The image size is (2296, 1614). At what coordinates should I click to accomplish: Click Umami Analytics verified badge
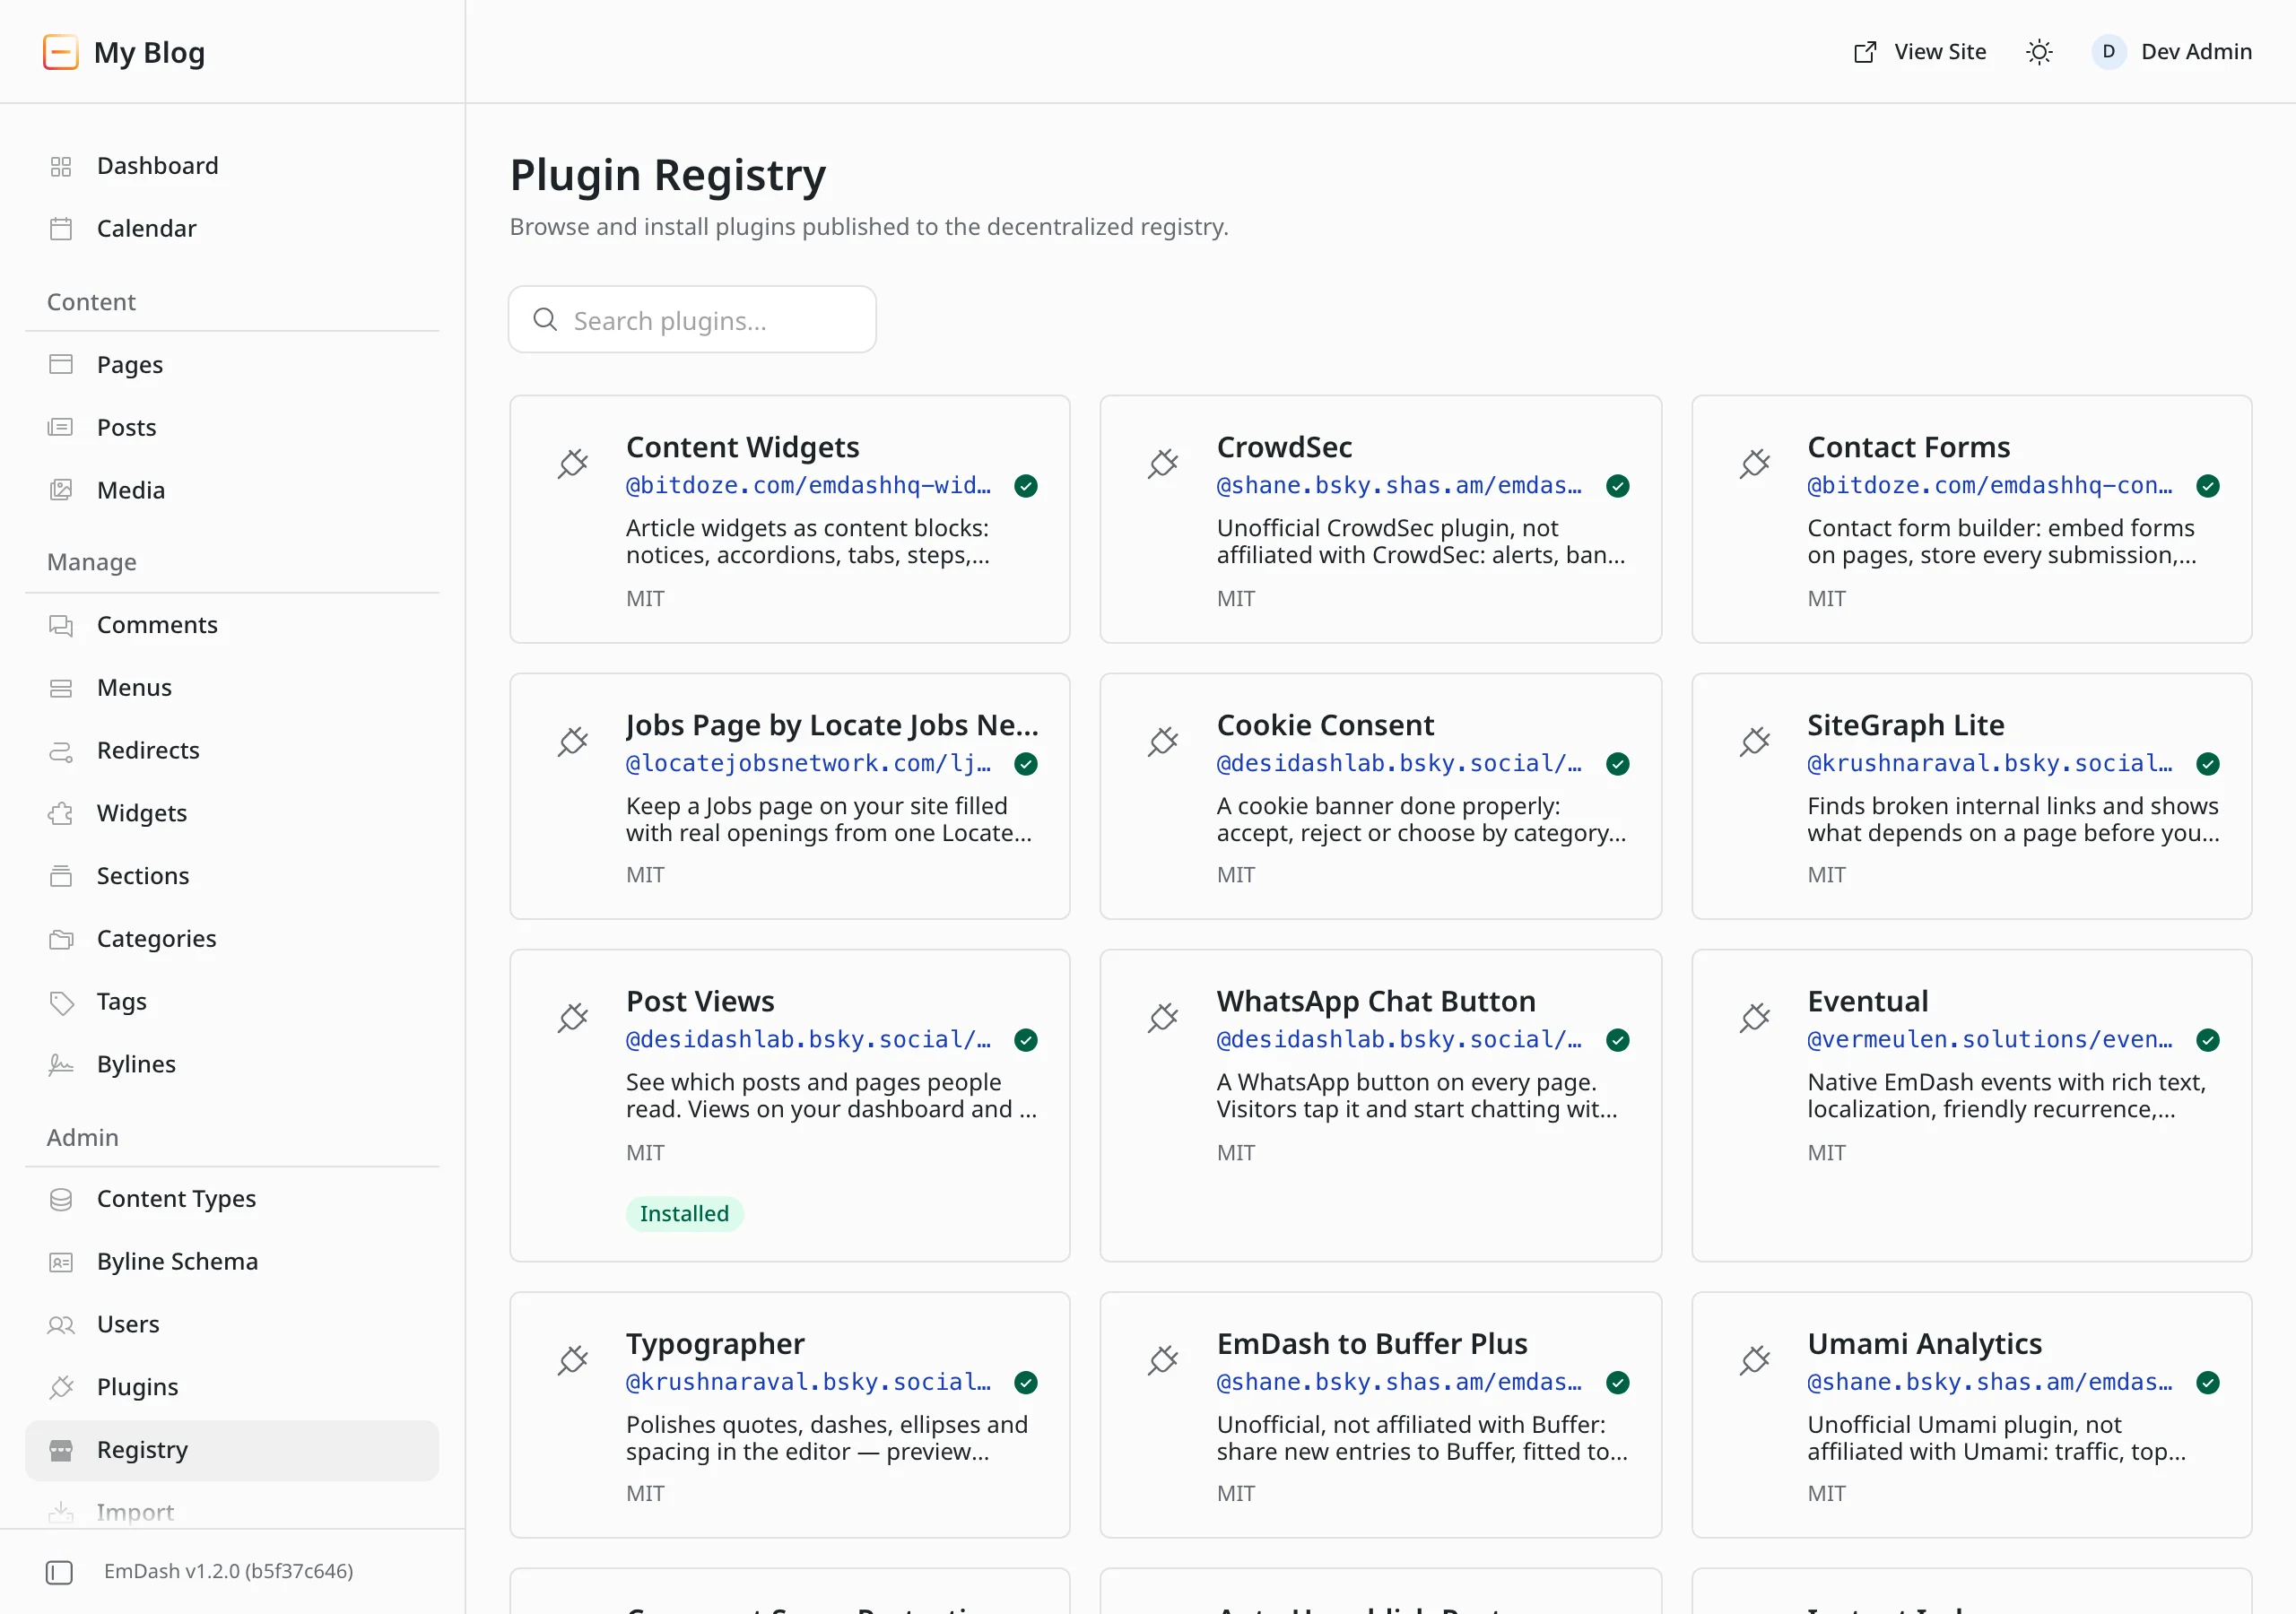2208,1383
